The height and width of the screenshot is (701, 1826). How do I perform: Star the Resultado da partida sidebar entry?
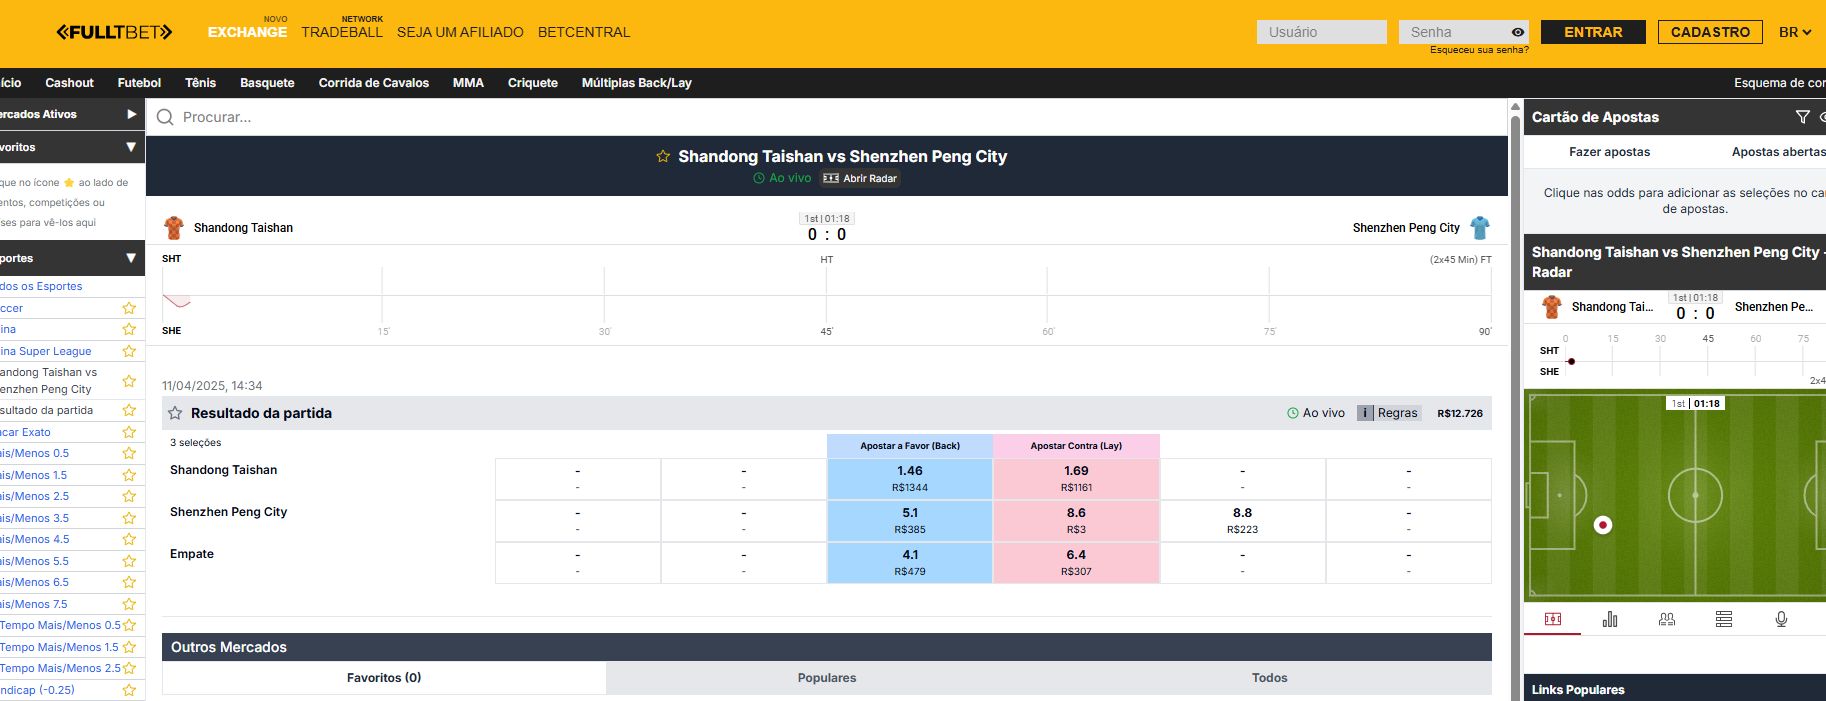click(129, 410)
